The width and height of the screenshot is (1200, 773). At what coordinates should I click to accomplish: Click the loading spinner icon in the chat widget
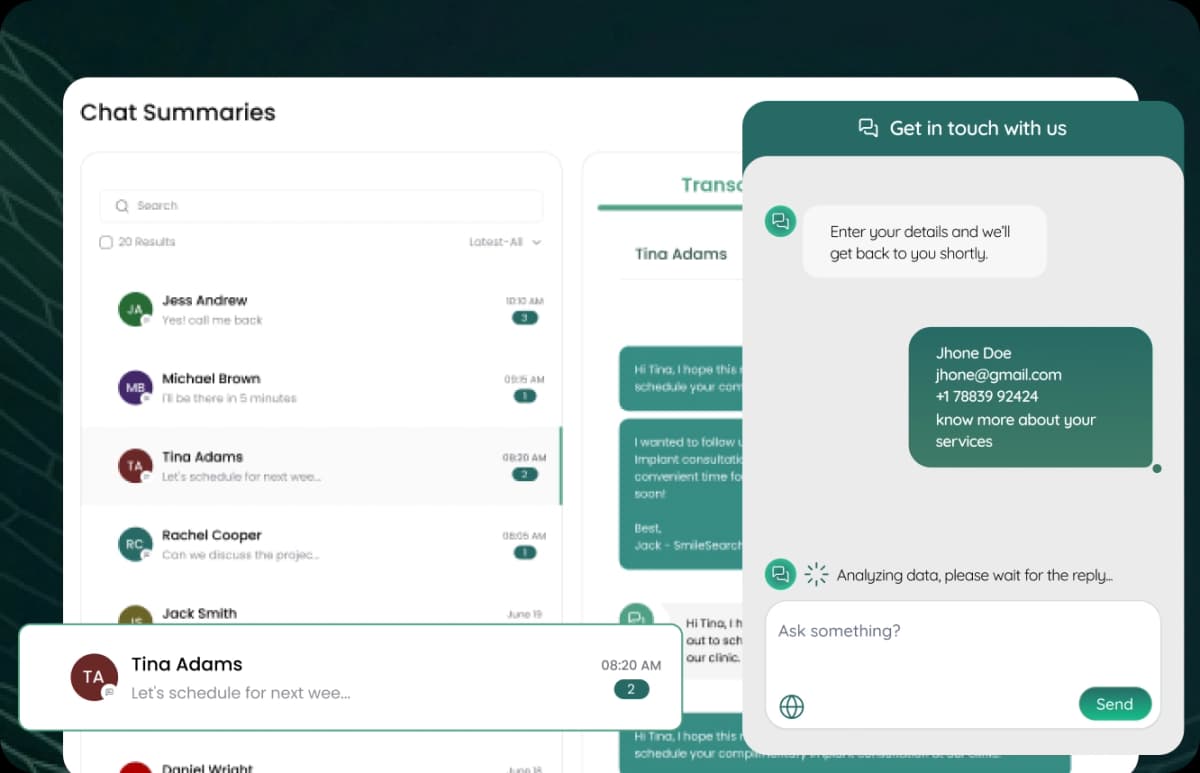(x=816, y=574)
